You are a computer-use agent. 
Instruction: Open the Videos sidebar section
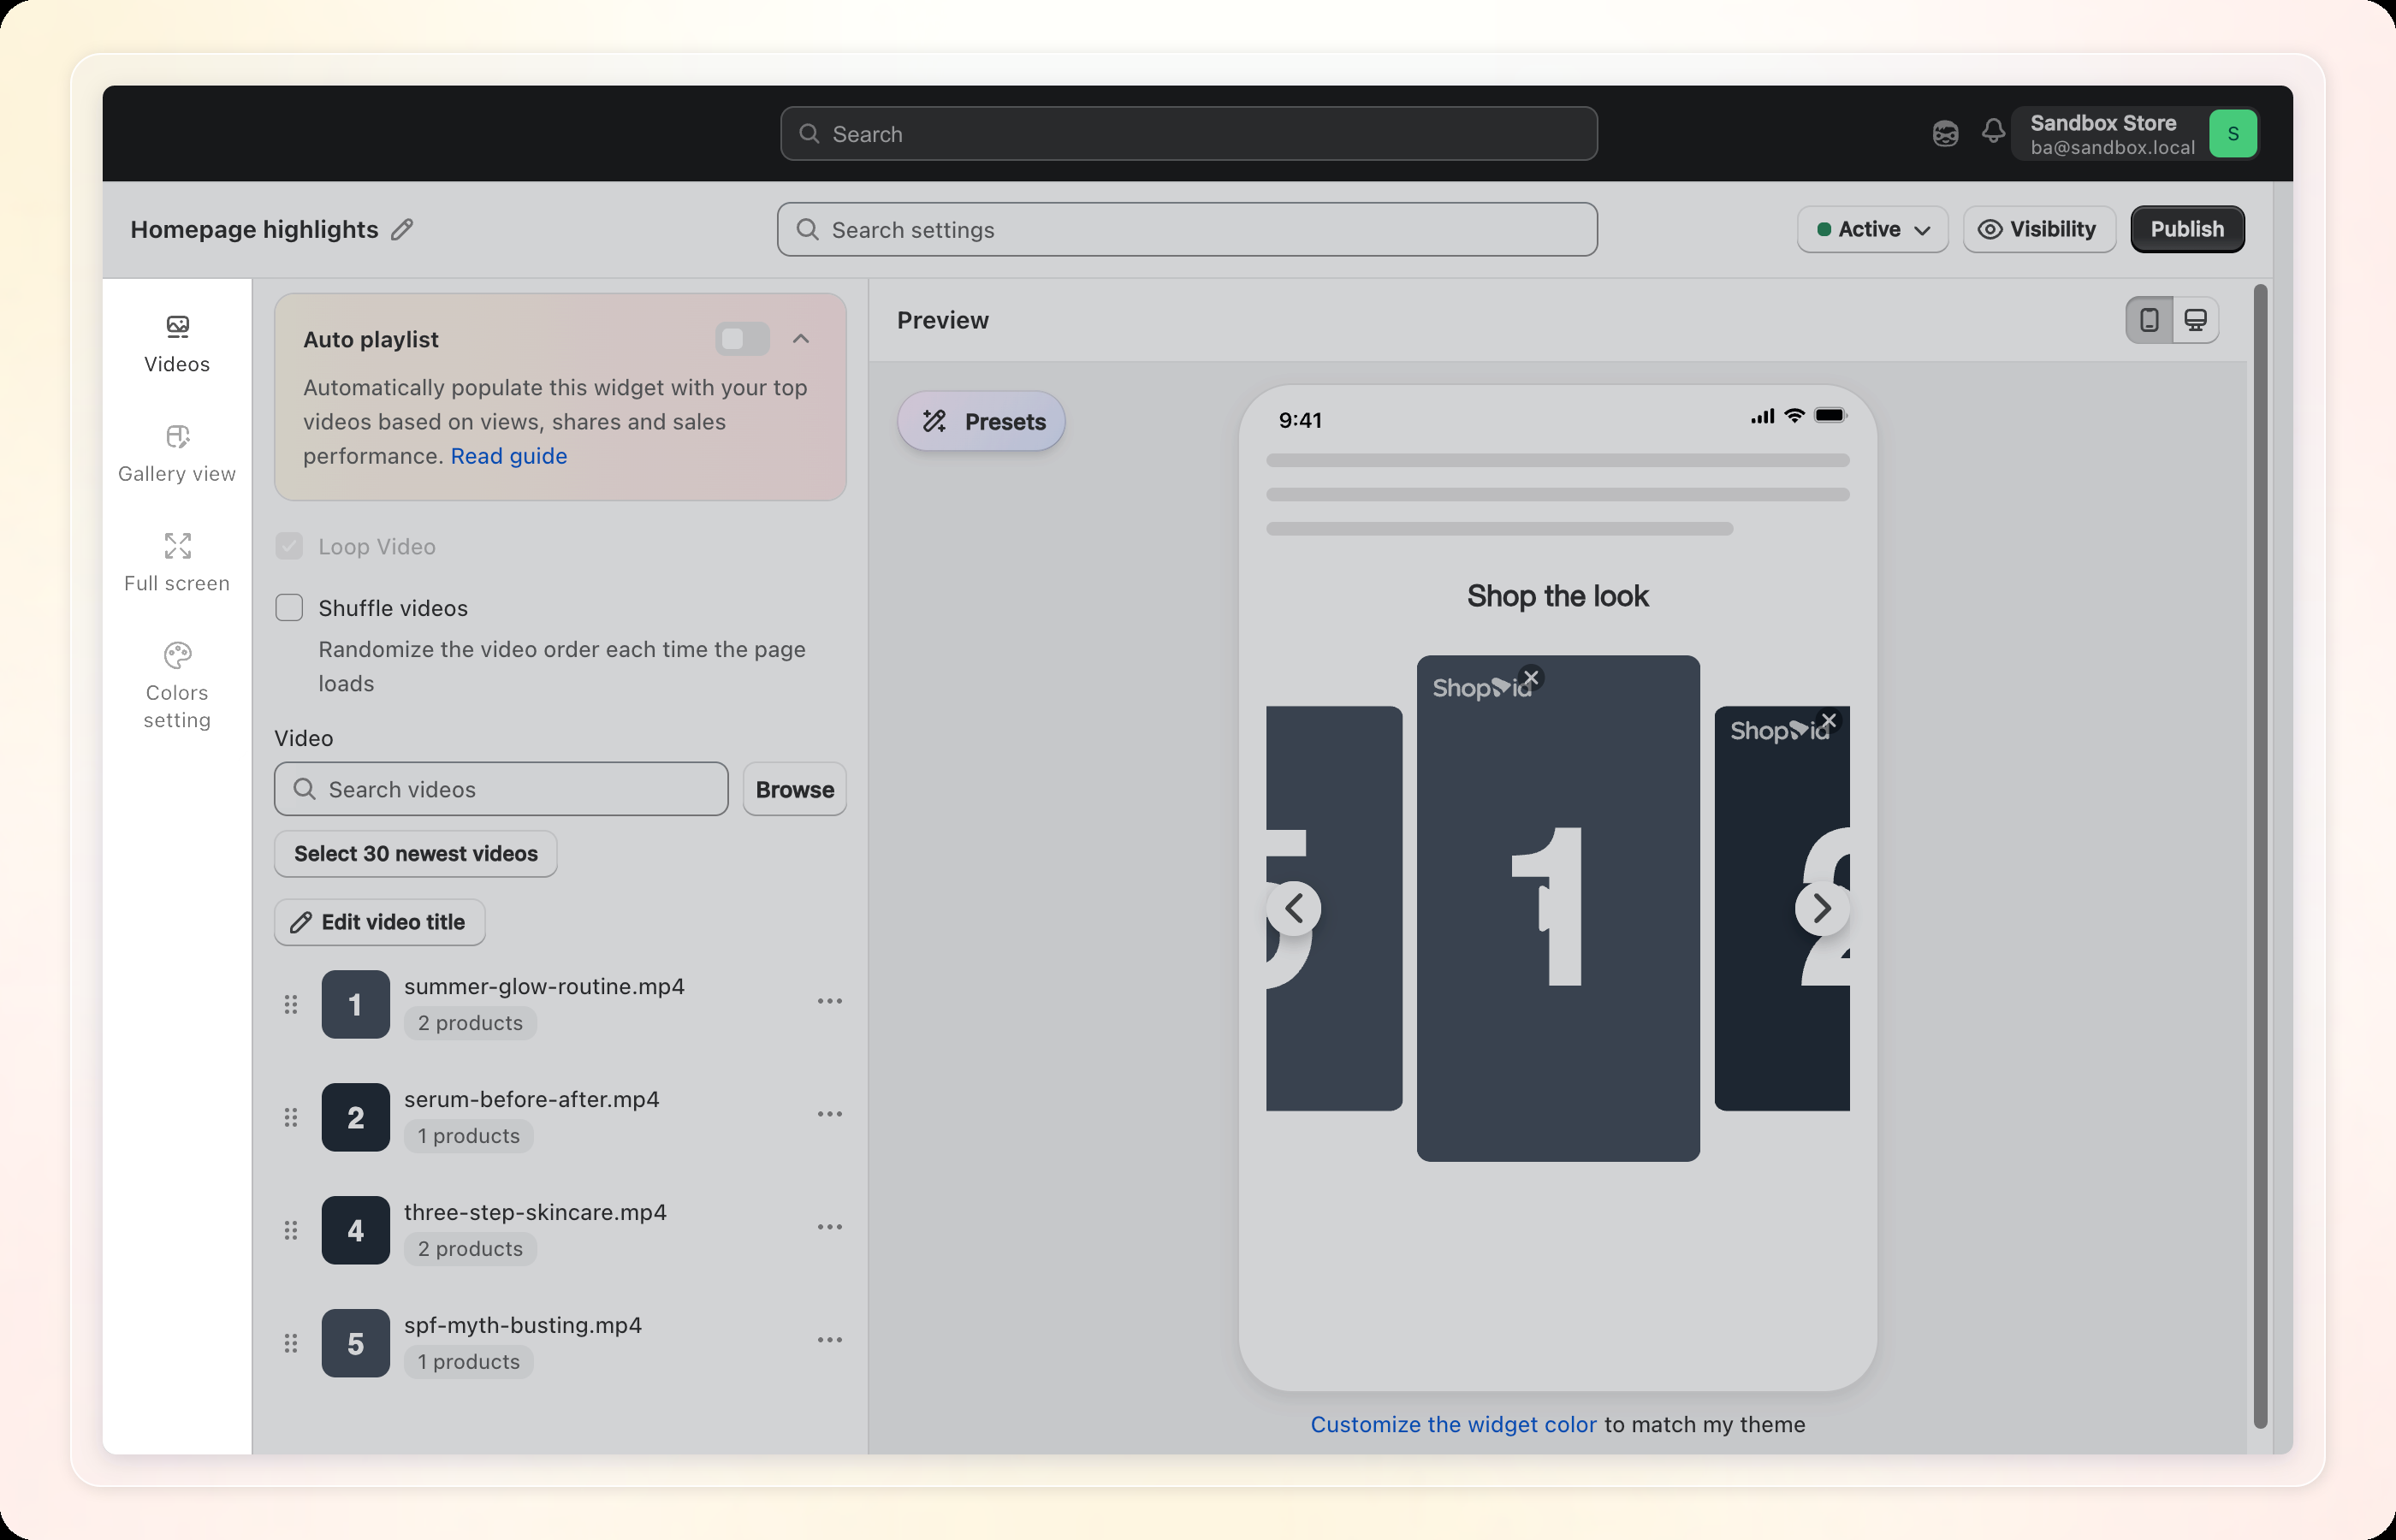[177, 344]
